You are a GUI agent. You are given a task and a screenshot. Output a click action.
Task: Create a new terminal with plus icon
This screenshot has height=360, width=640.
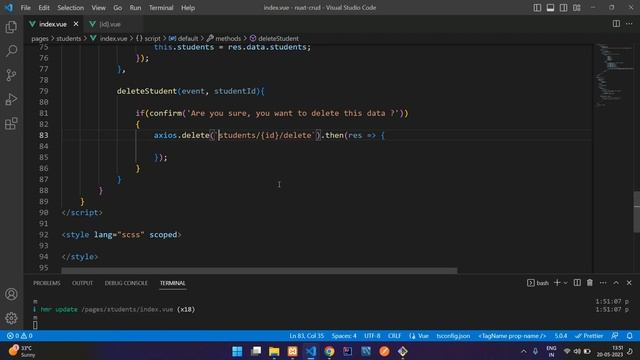coord(557,282)
